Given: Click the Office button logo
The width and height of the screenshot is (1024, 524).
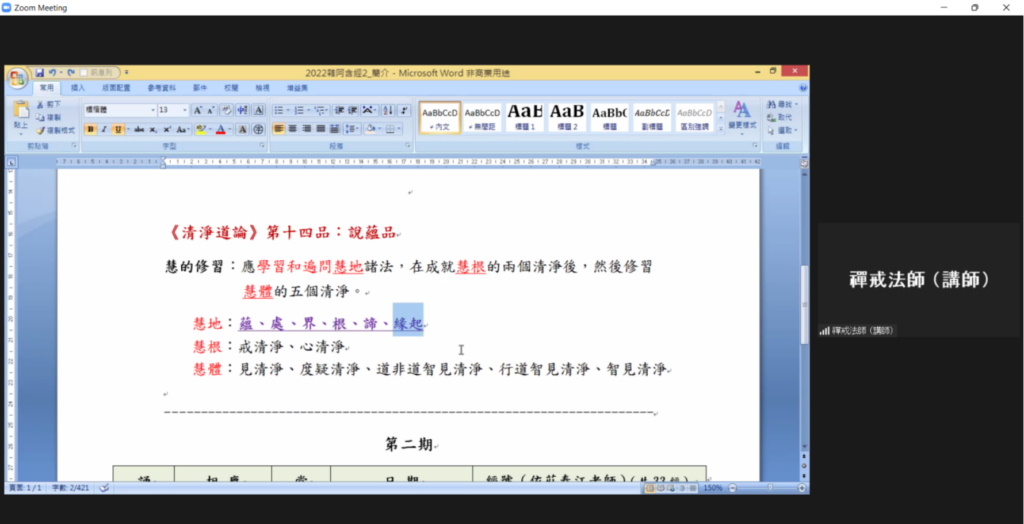Looking at the screenshot, I should coord(19,77).
